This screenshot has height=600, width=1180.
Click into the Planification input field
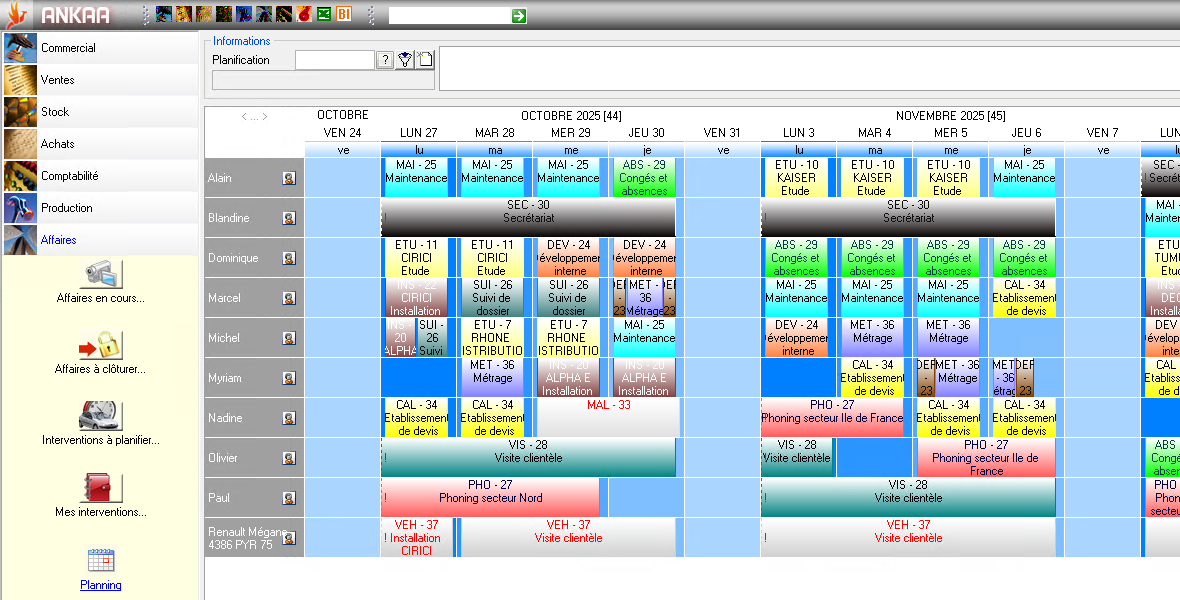click(334, 60)
